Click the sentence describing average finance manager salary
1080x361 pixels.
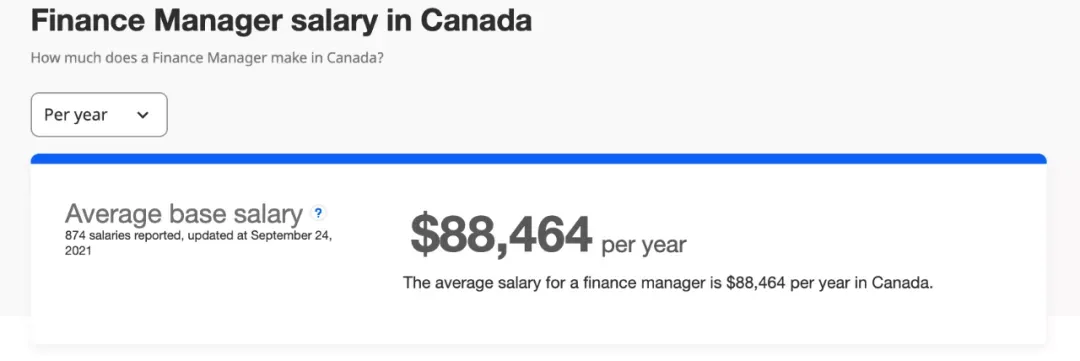(667, 282)
